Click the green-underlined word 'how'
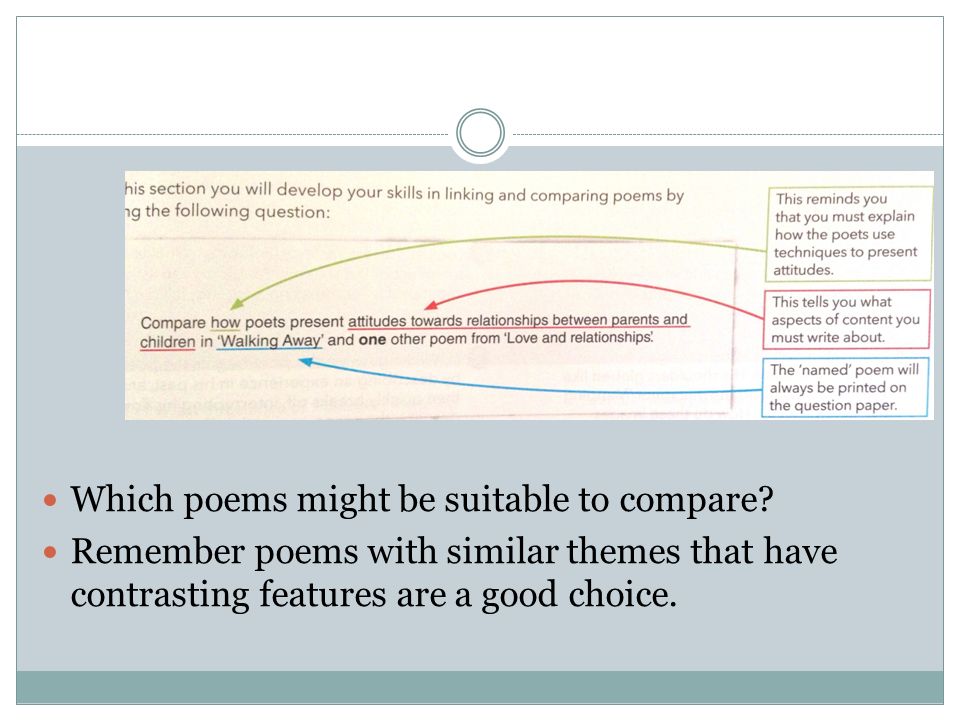 225,323
